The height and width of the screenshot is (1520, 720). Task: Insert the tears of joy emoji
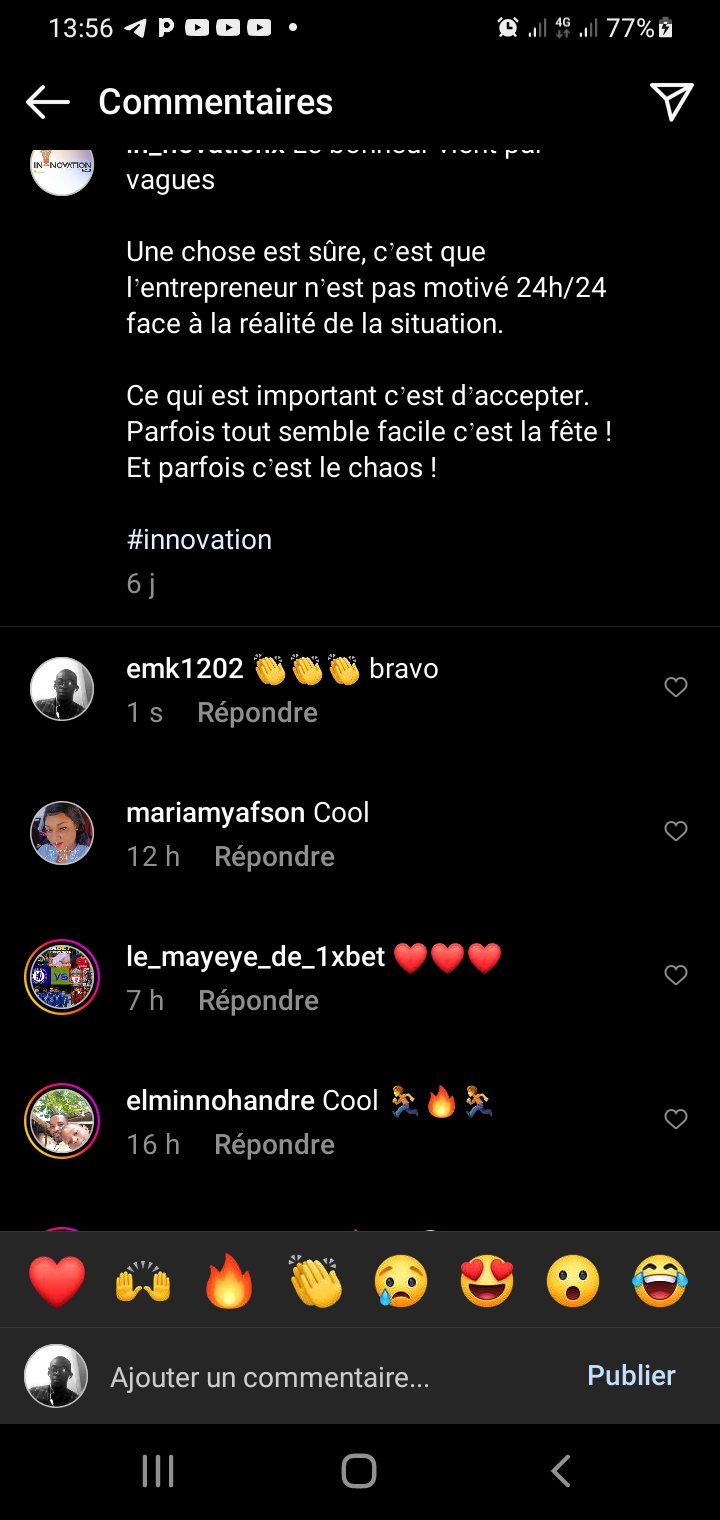(x=660, y=1281)
